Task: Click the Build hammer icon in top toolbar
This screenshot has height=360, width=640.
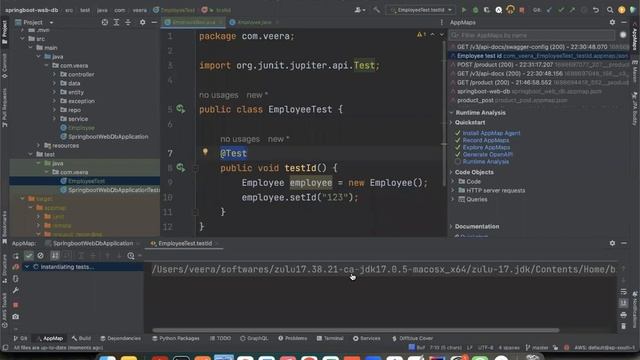Action: click(x=376, y=10)
